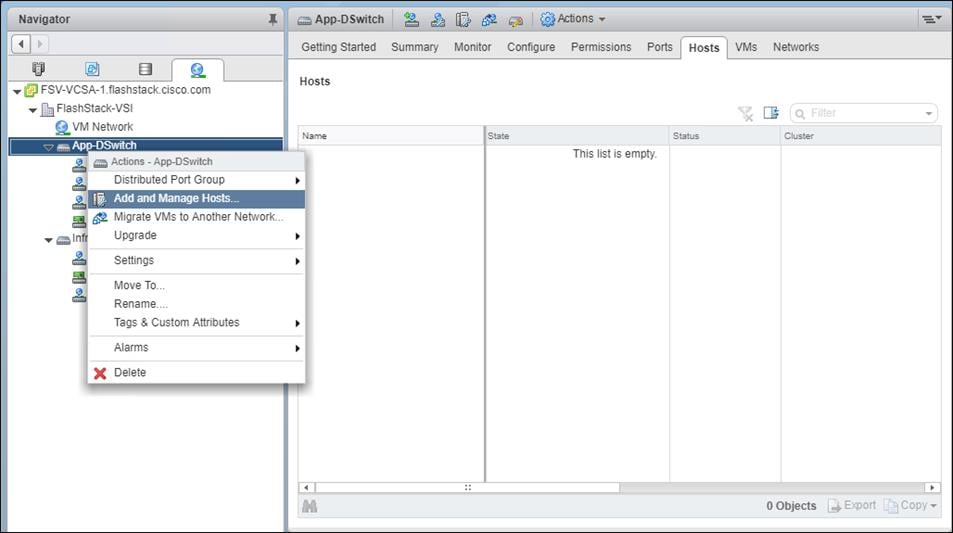Switch to the Summary tab
This screenshot has height=533, width=953.
[x=415, y=47]
